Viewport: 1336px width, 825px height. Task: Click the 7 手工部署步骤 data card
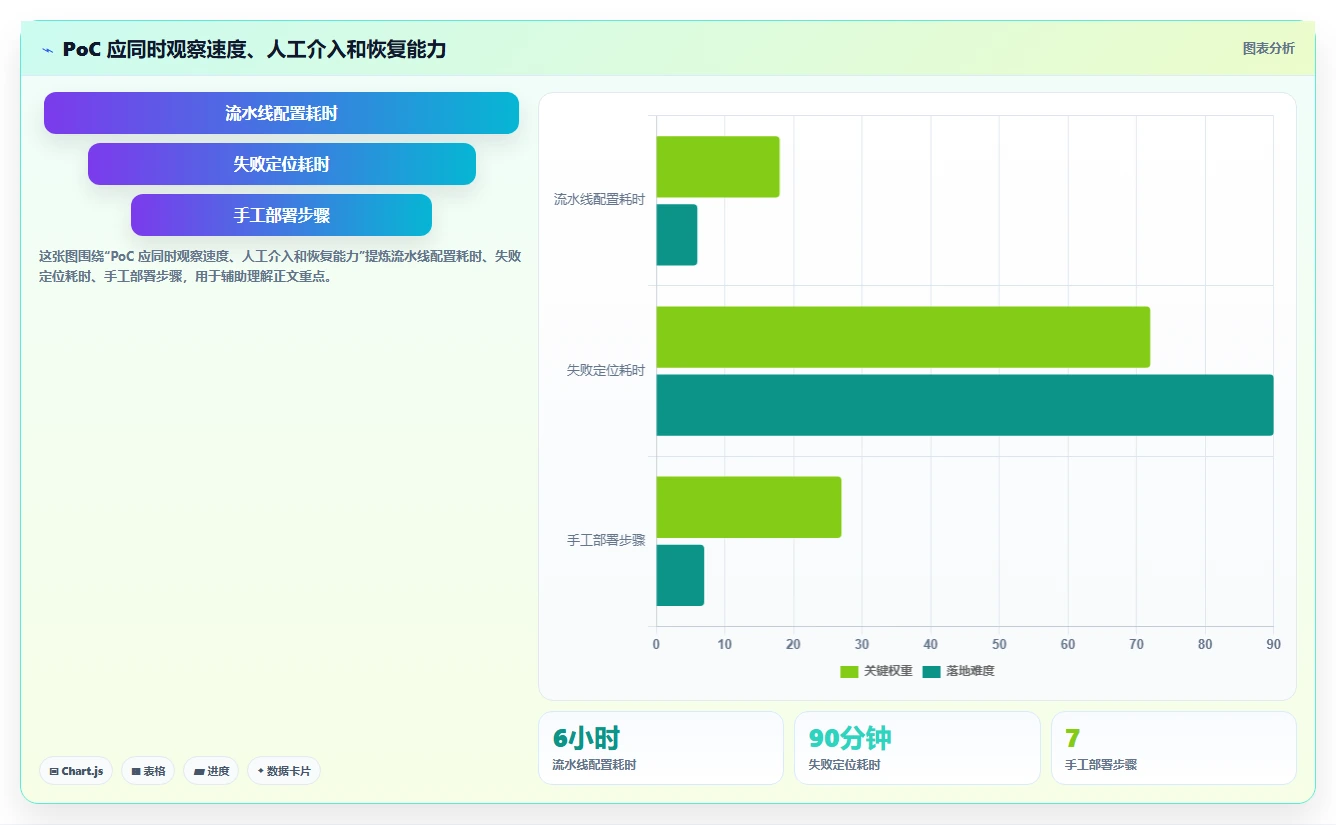pyautogui.click(x=1174, y=748)
